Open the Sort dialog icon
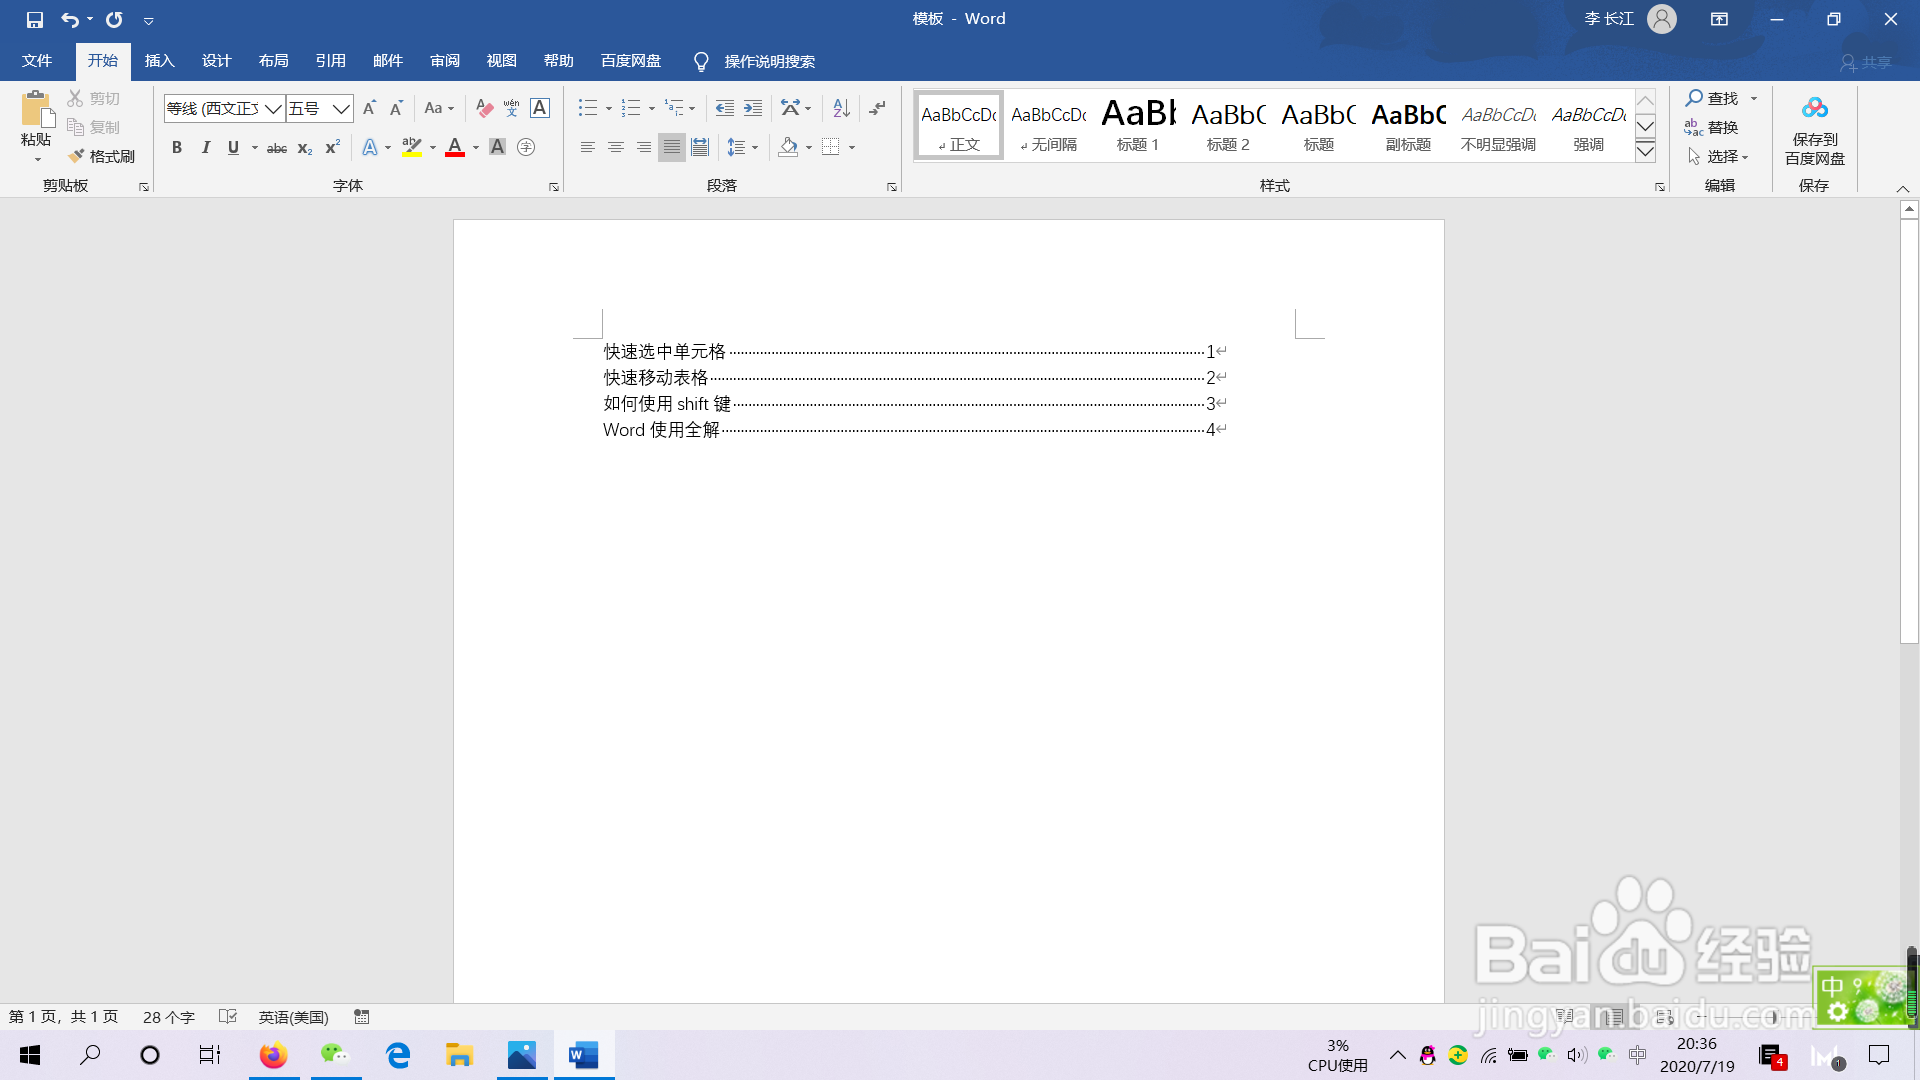Screen dimensions: 1920x1080 point(840,107)
